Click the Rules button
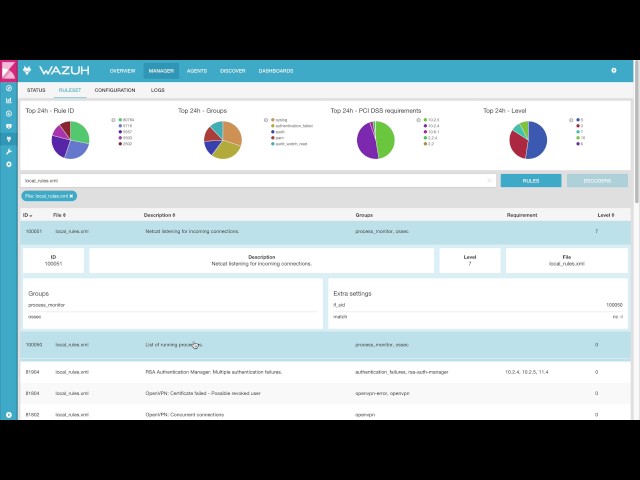The height and width of the screenshot is (480, 640). click(531, 180)
